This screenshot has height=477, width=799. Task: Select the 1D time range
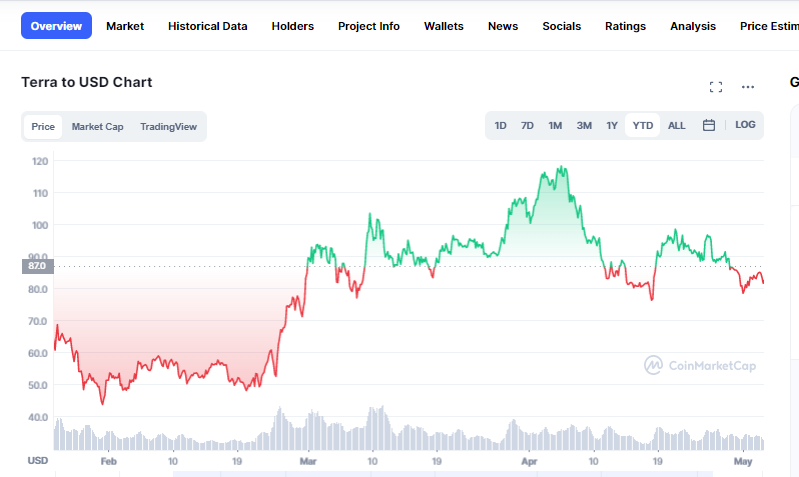(x=500, y=125)
